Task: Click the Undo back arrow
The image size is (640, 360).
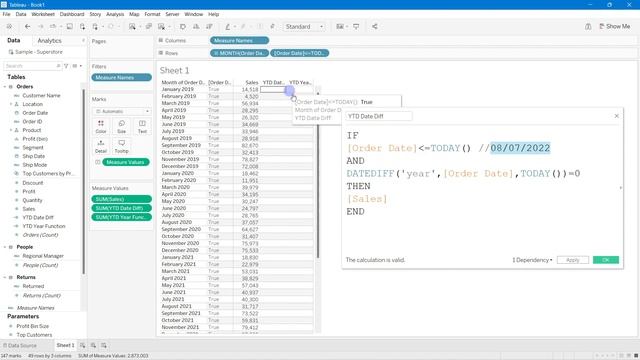Action: click(x=28, y=27)
